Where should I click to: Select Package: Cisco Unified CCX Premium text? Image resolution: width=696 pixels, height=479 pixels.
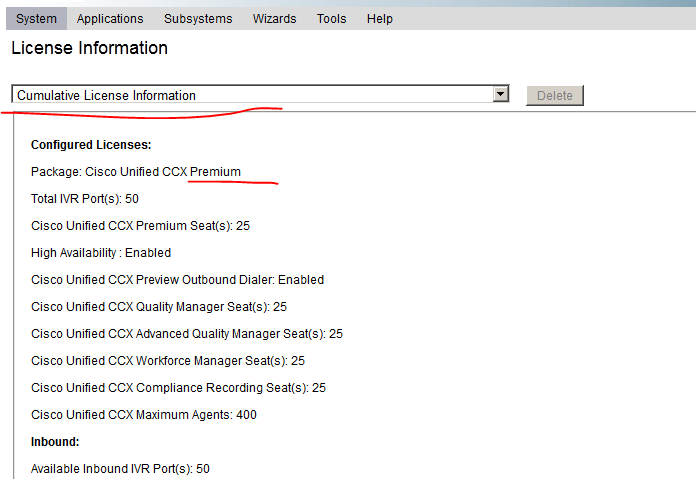coord(136,172)
